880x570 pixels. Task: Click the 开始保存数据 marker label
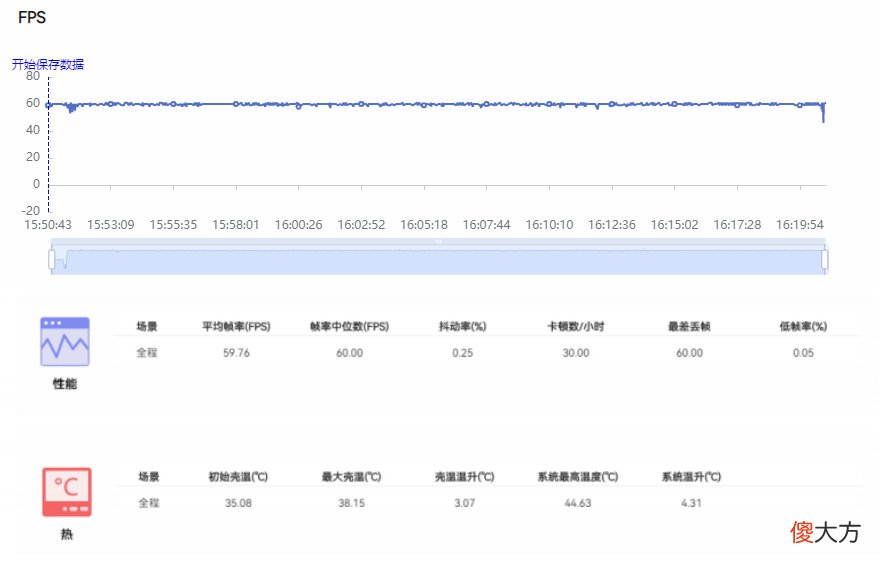click(48, 64)
